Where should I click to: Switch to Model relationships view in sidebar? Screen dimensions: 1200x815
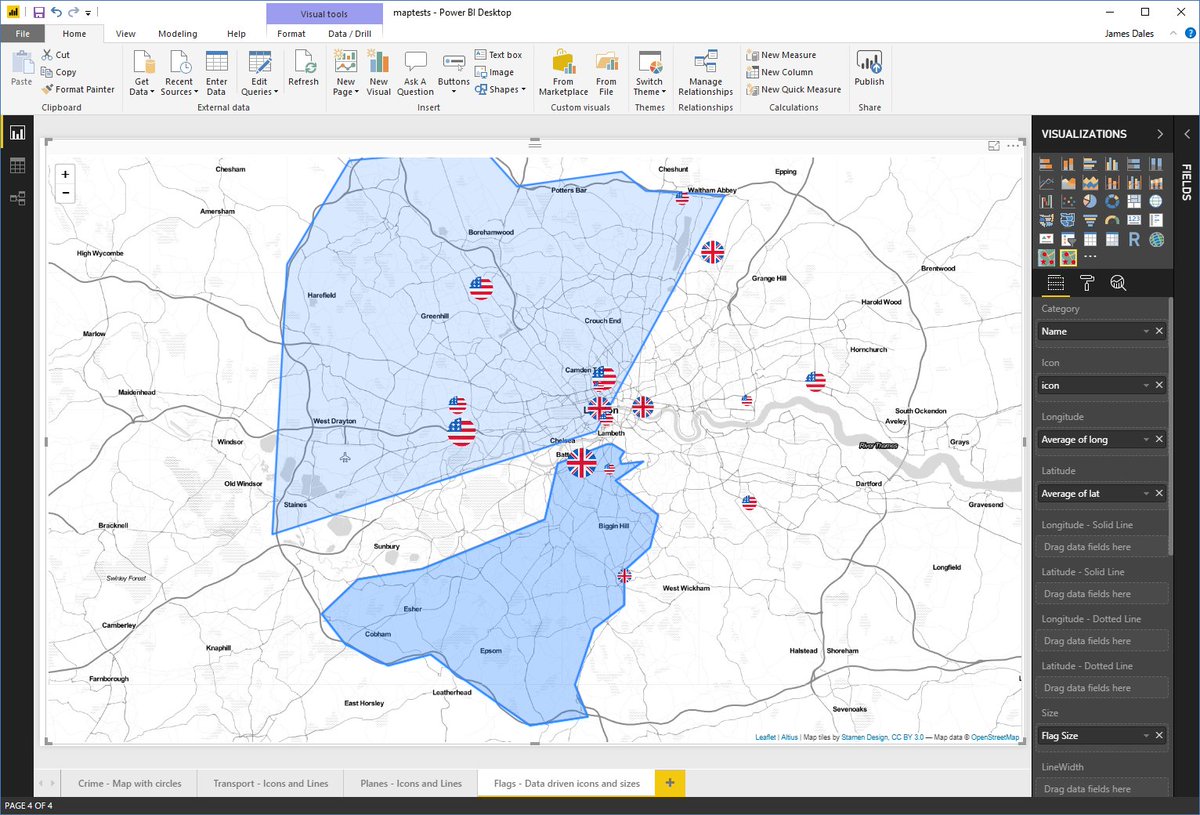17,198
